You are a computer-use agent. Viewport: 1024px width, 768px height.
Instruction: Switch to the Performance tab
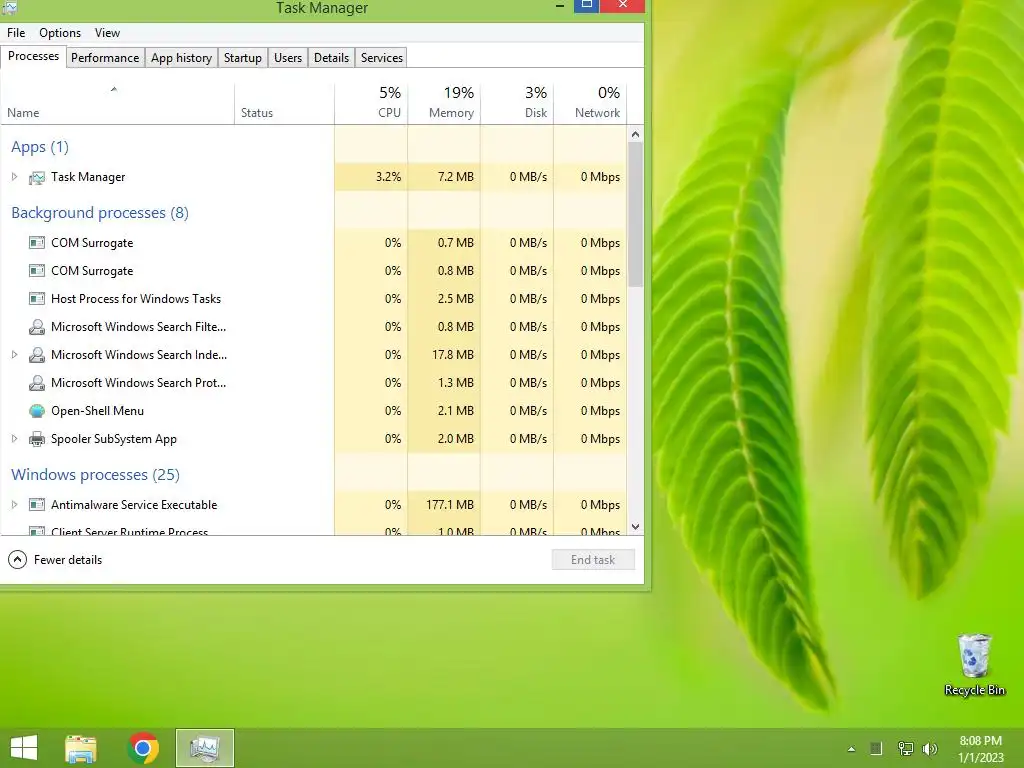coord(105,57)
